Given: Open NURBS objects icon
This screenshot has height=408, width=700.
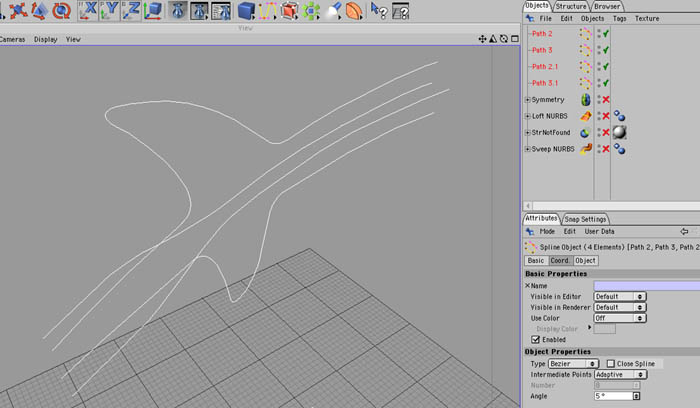Looking at the screenshot, I should [x=289, y=11].
